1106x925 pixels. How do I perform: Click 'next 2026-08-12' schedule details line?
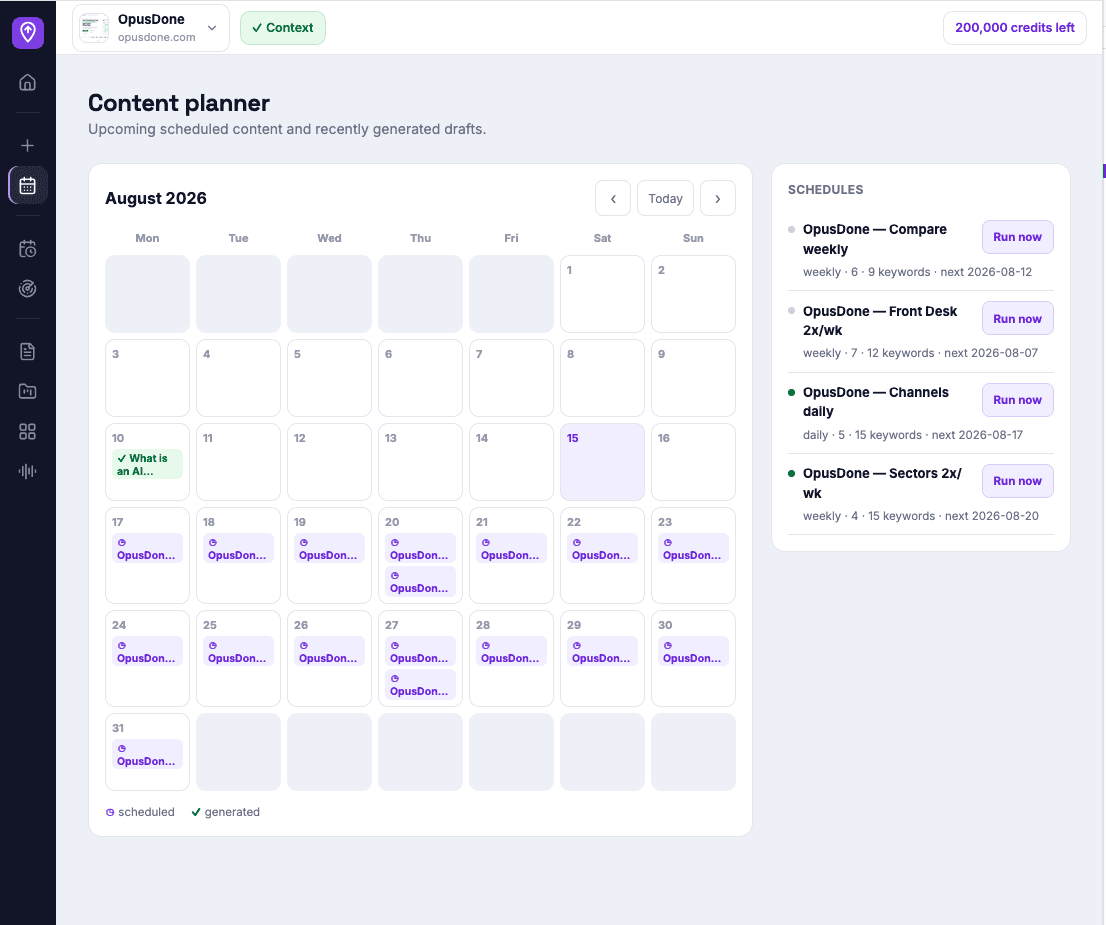[x=917, y=272]
